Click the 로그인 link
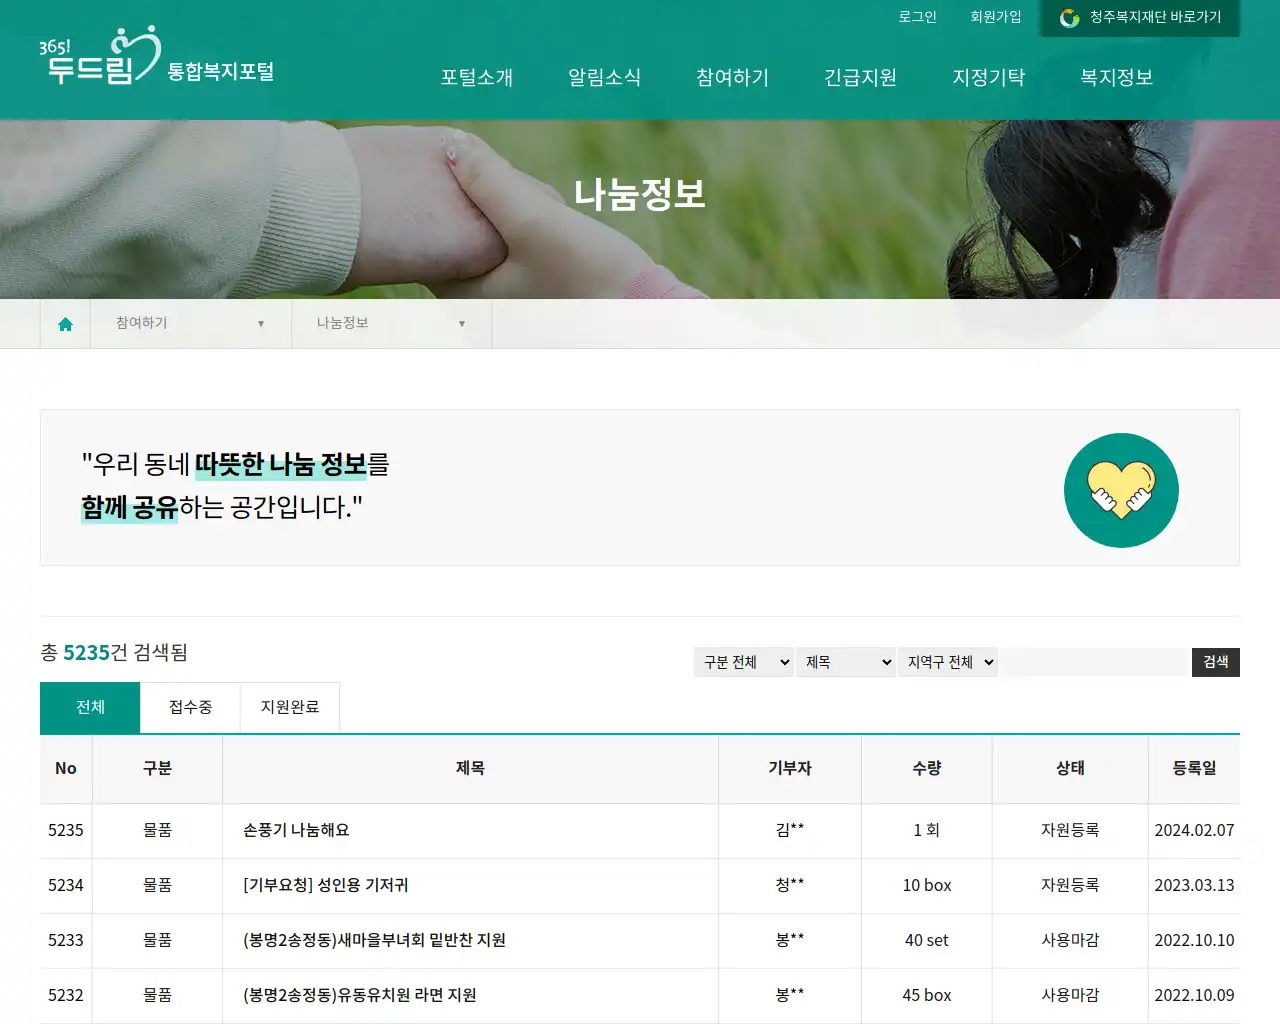The height and width of the screenshot is (1024, 1280). click(x=917, y=17)
